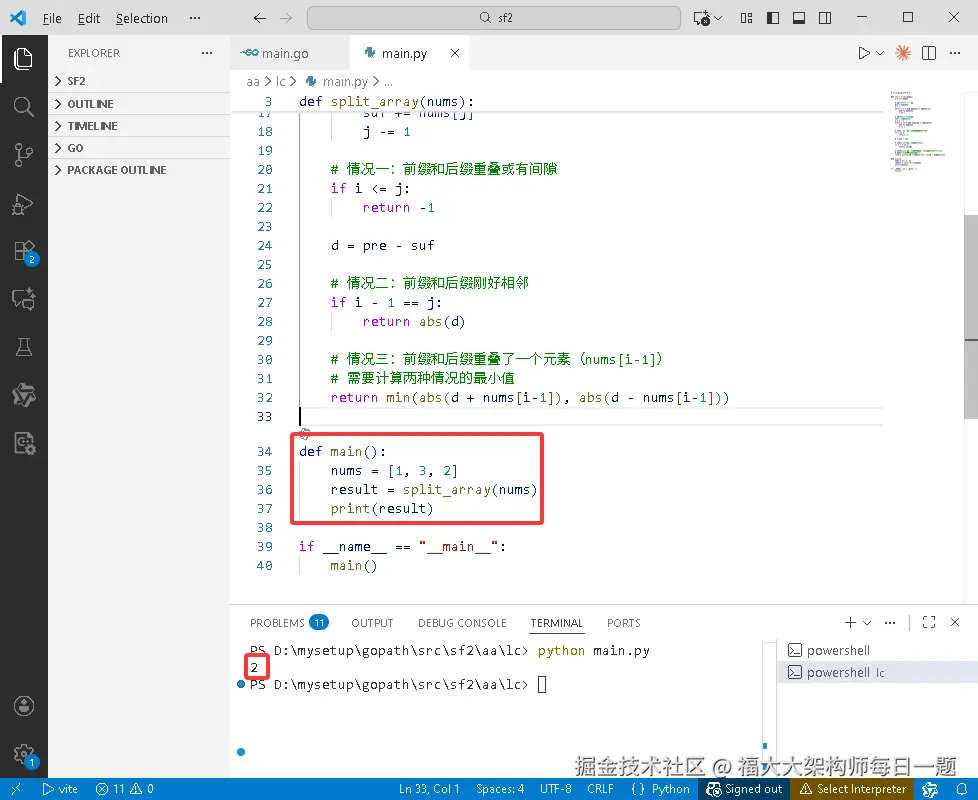Open editor More Actions ellipsis
The image size is (978, 800).
pyautogui.click(x=955, y=53)
